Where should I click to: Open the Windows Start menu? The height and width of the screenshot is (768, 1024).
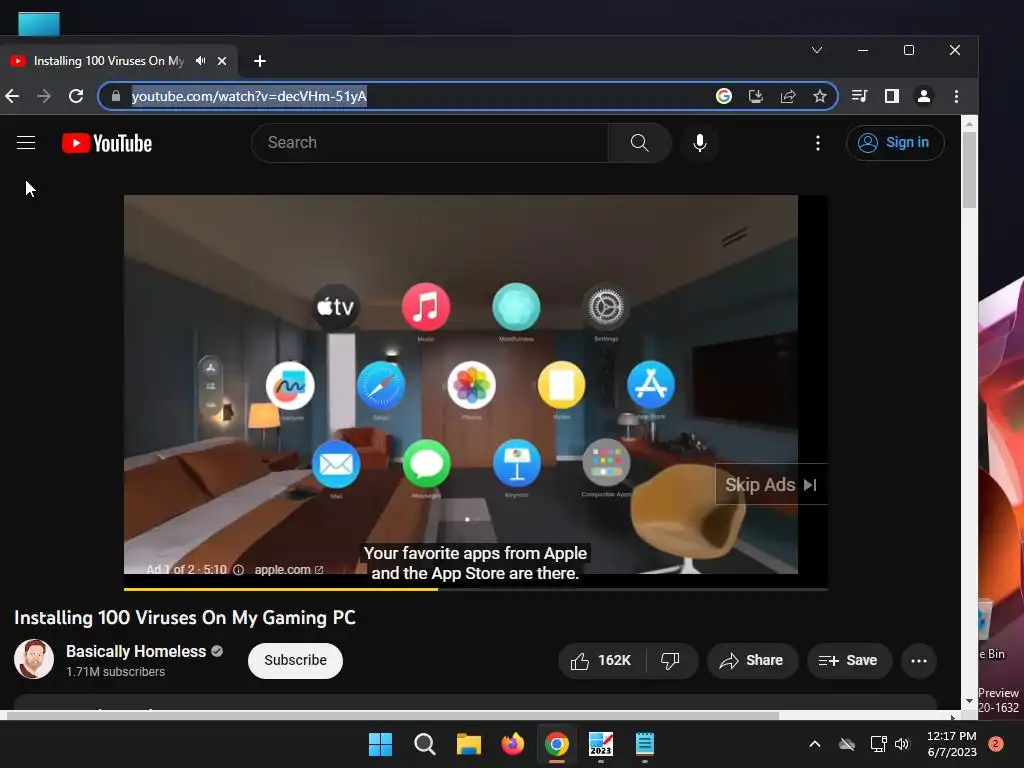click(x=380, y=744)
